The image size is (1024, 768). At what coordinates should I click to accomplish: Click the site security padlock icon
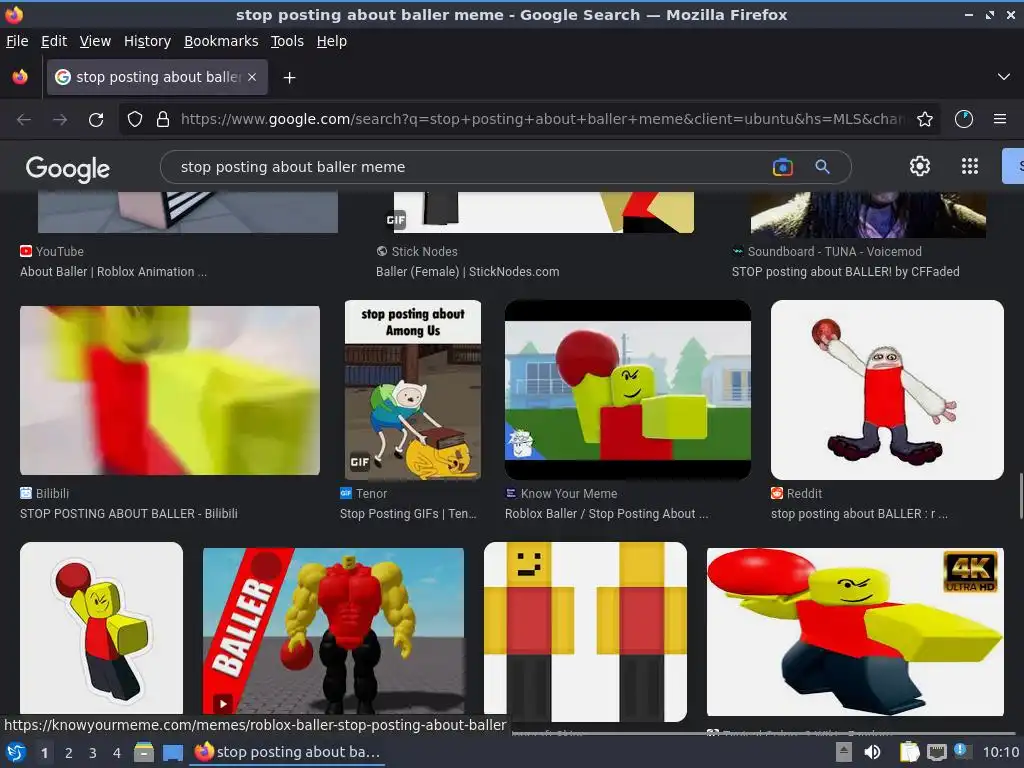pyautogui.click(x=163, y=120)
